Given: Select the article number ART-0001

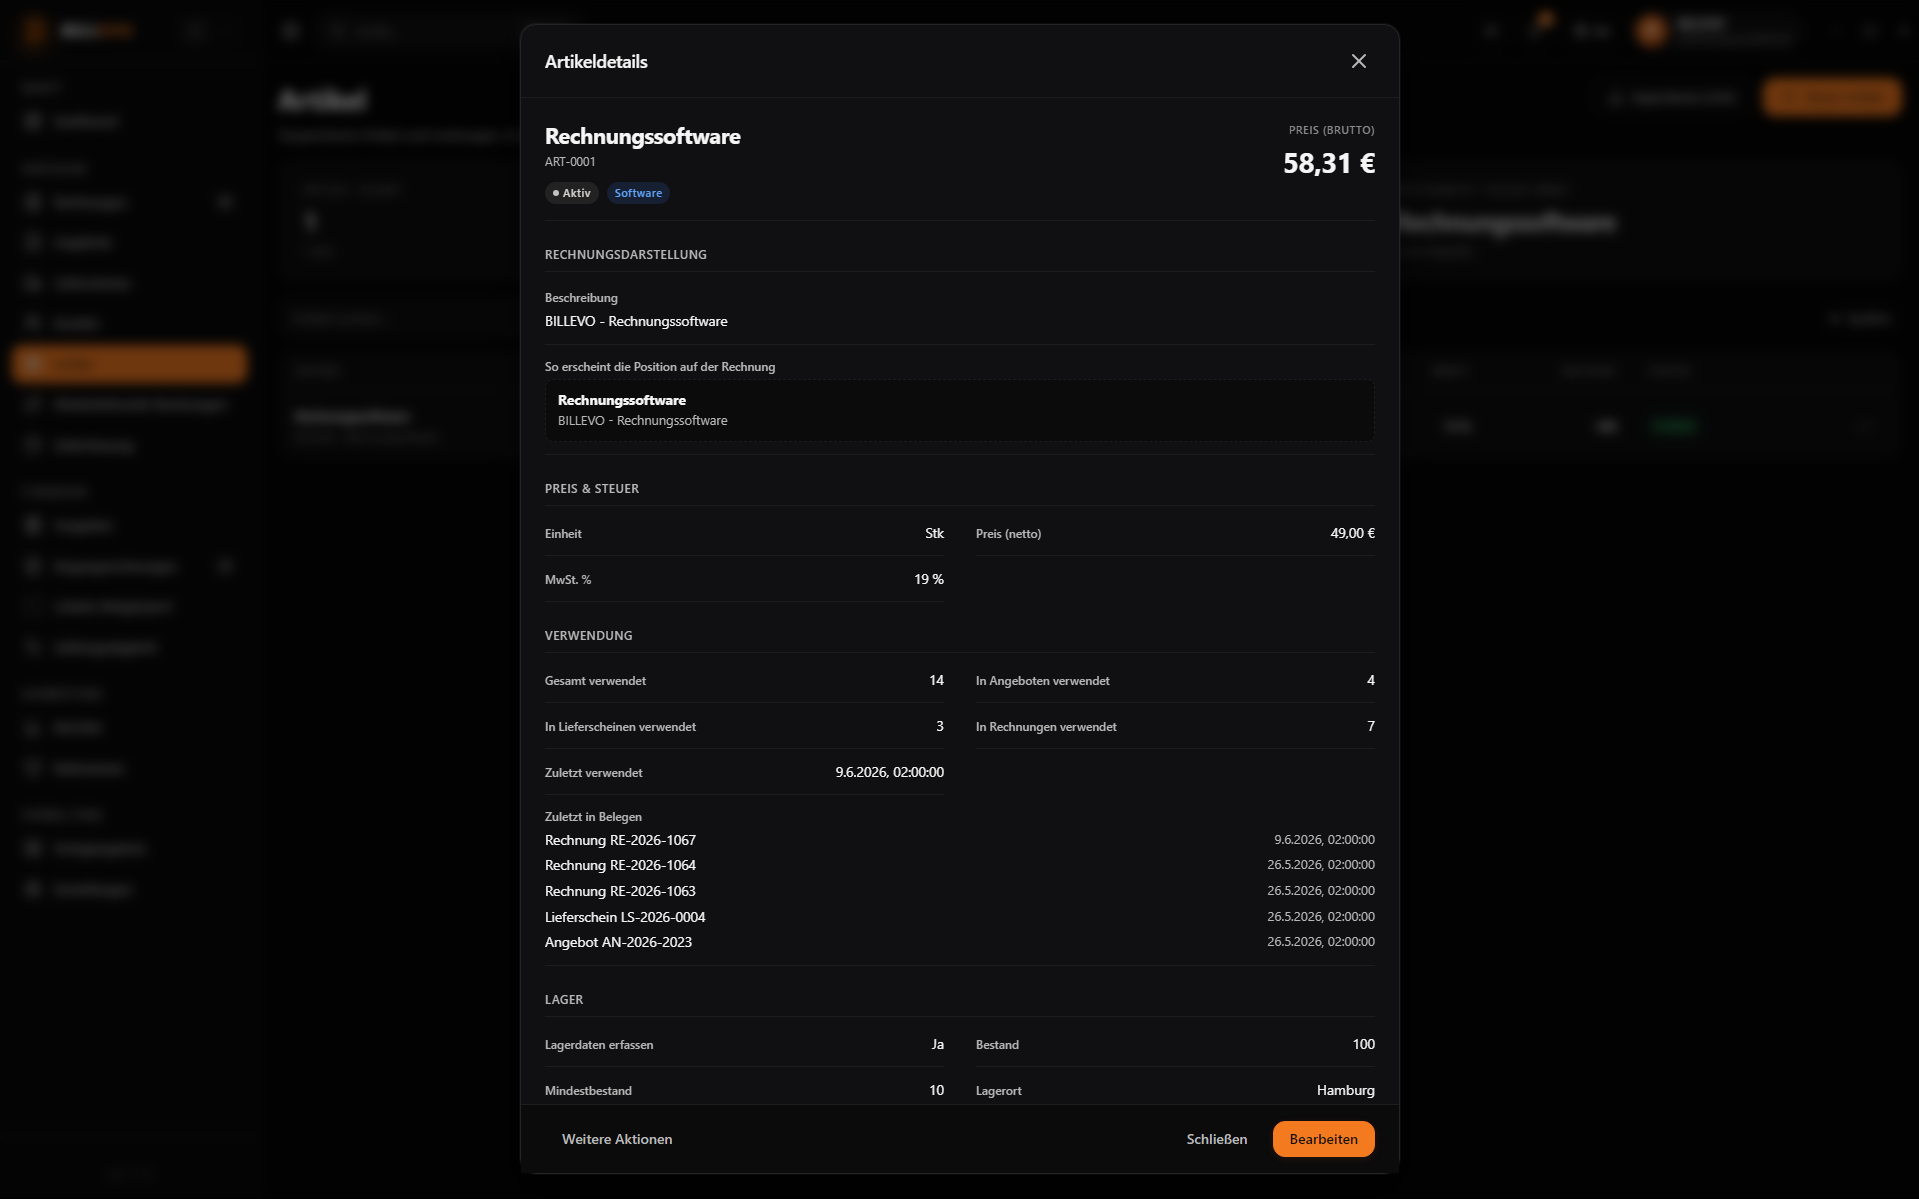Looking at the screenshot, I should click(x=570, y=162).
